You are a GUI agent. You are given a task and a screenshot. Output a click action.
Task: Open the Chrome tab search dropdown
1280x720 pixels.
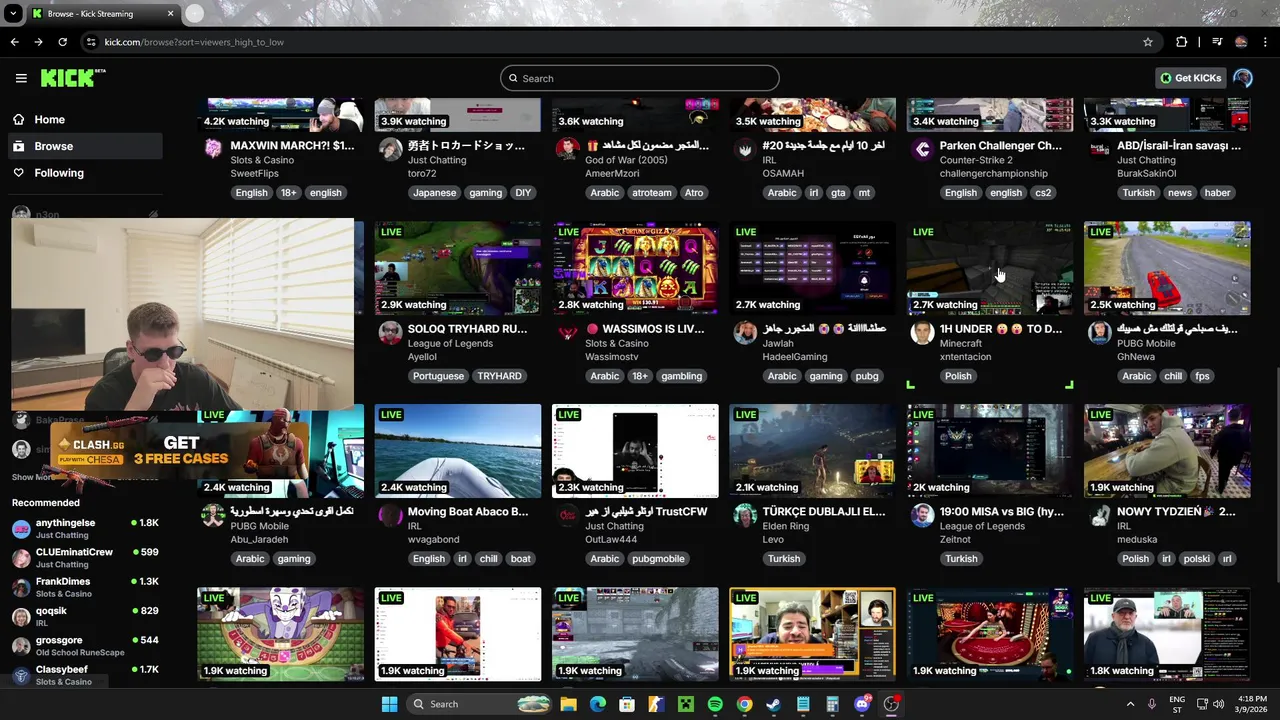click(13, 14)
